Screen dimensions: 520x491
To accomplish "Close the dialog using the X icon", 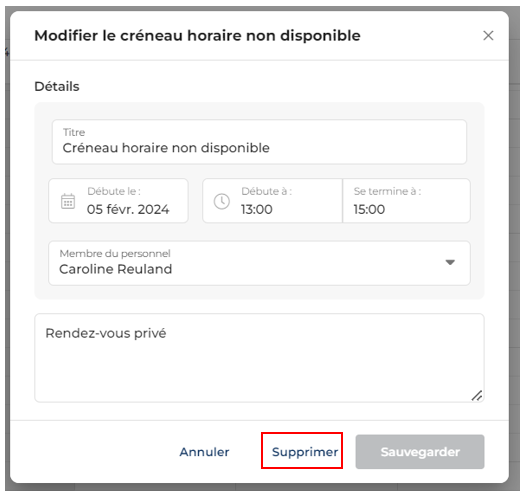I will [488, 35].
